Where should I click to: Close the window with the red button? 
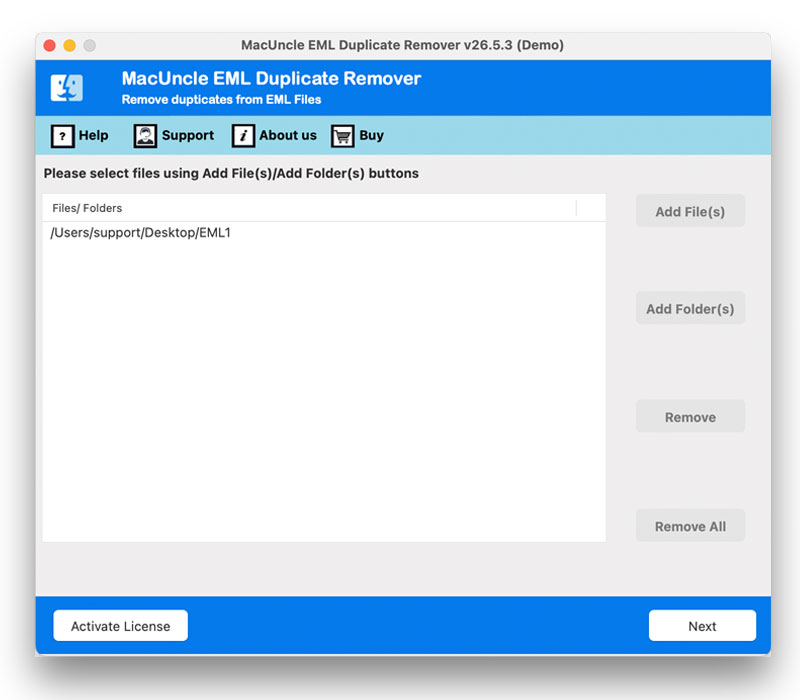point(49,45)
